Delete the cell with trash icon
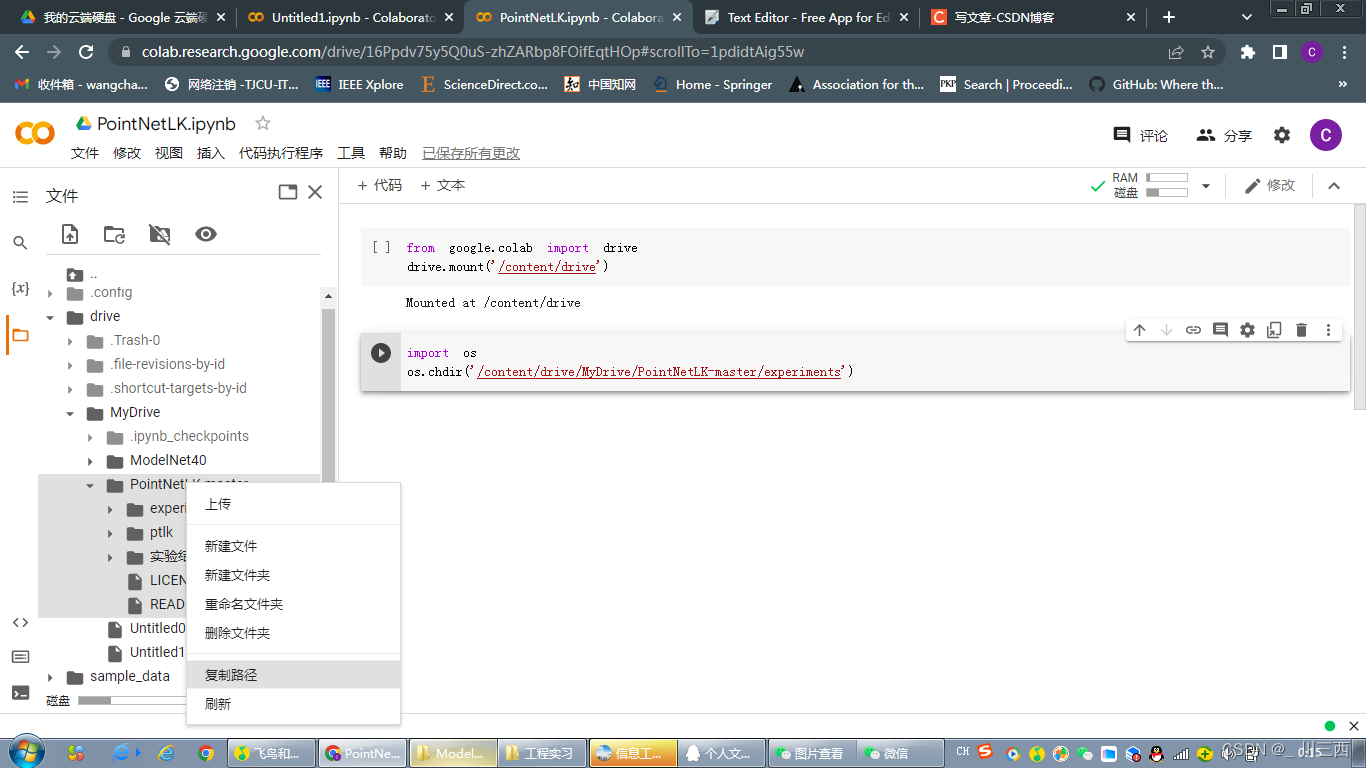1366x768 pixels. pos(1301,330)
